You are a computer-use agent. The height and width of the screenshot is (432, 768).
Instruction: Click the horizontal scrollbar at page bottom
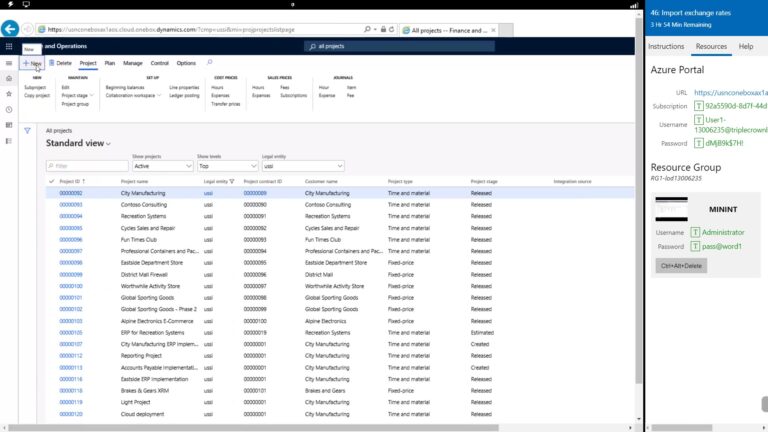click(253, 428)
